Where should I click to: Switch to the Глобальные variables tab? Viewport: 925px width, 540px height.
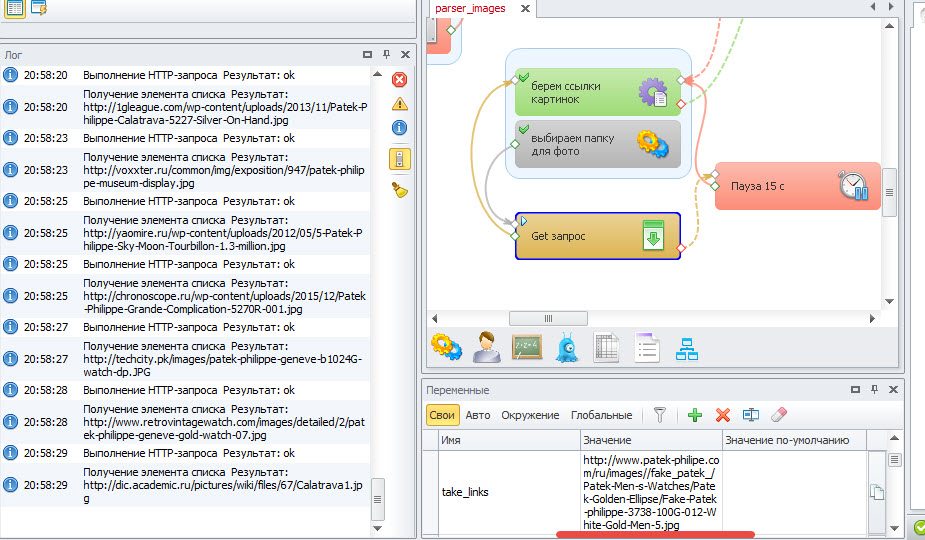click(x=601, y=415)
